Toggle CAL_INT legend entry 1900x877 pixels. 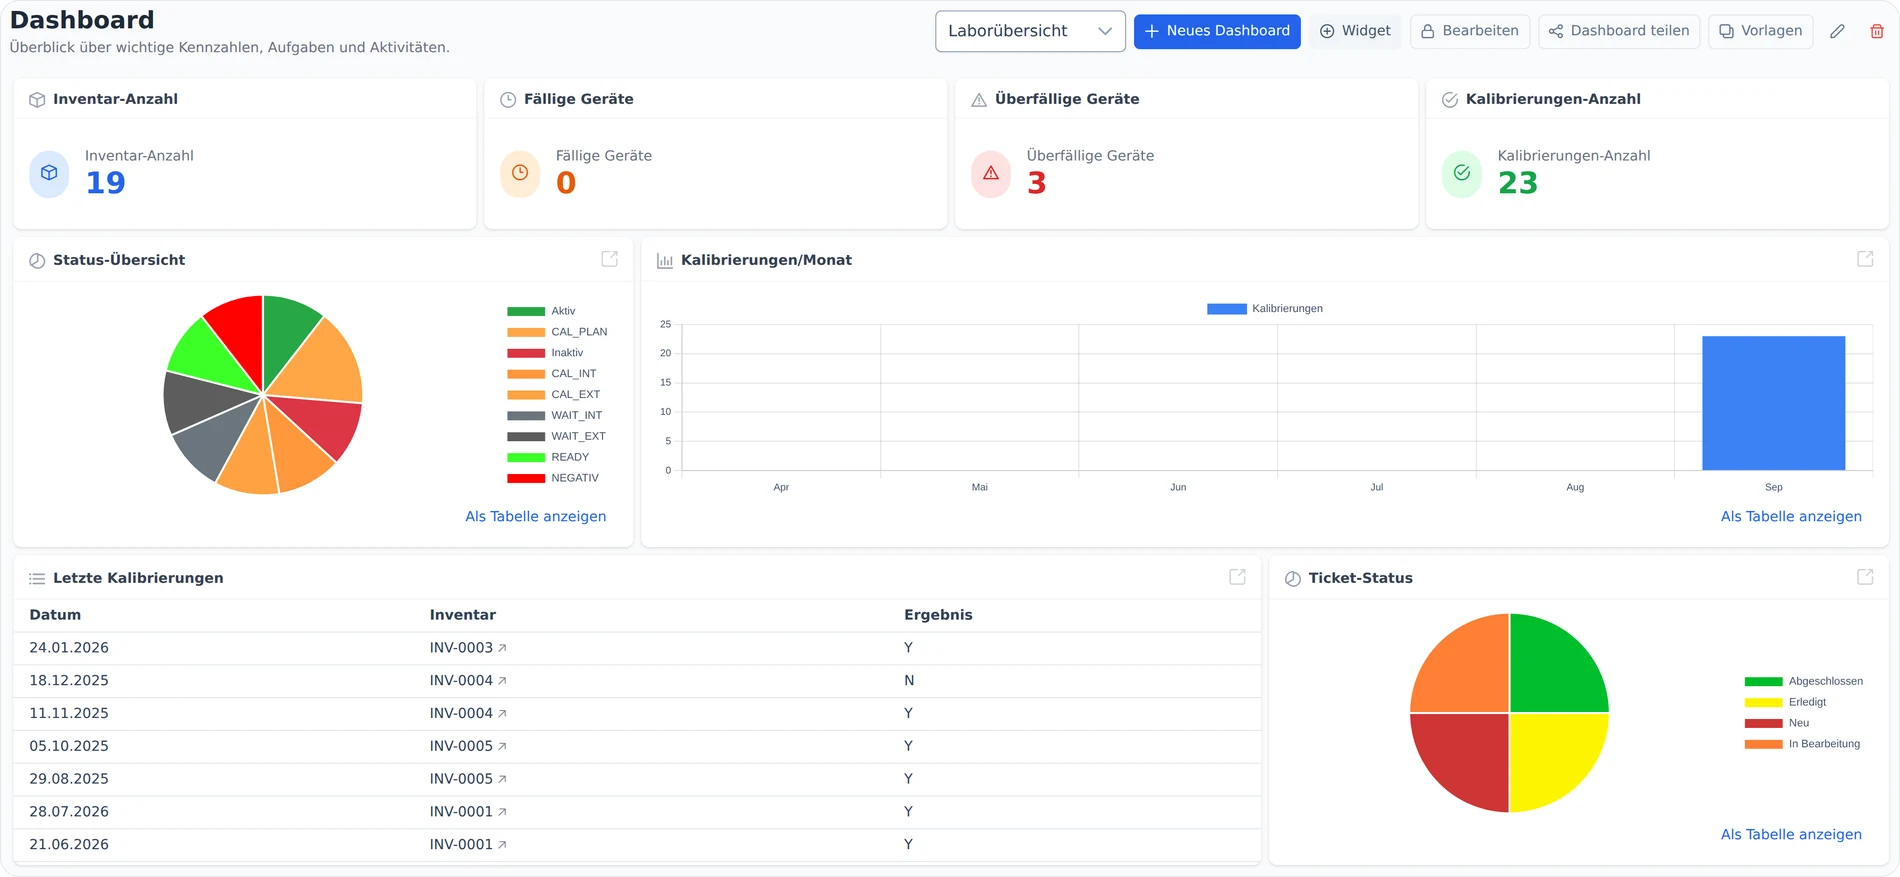click(x=552, y=374)
